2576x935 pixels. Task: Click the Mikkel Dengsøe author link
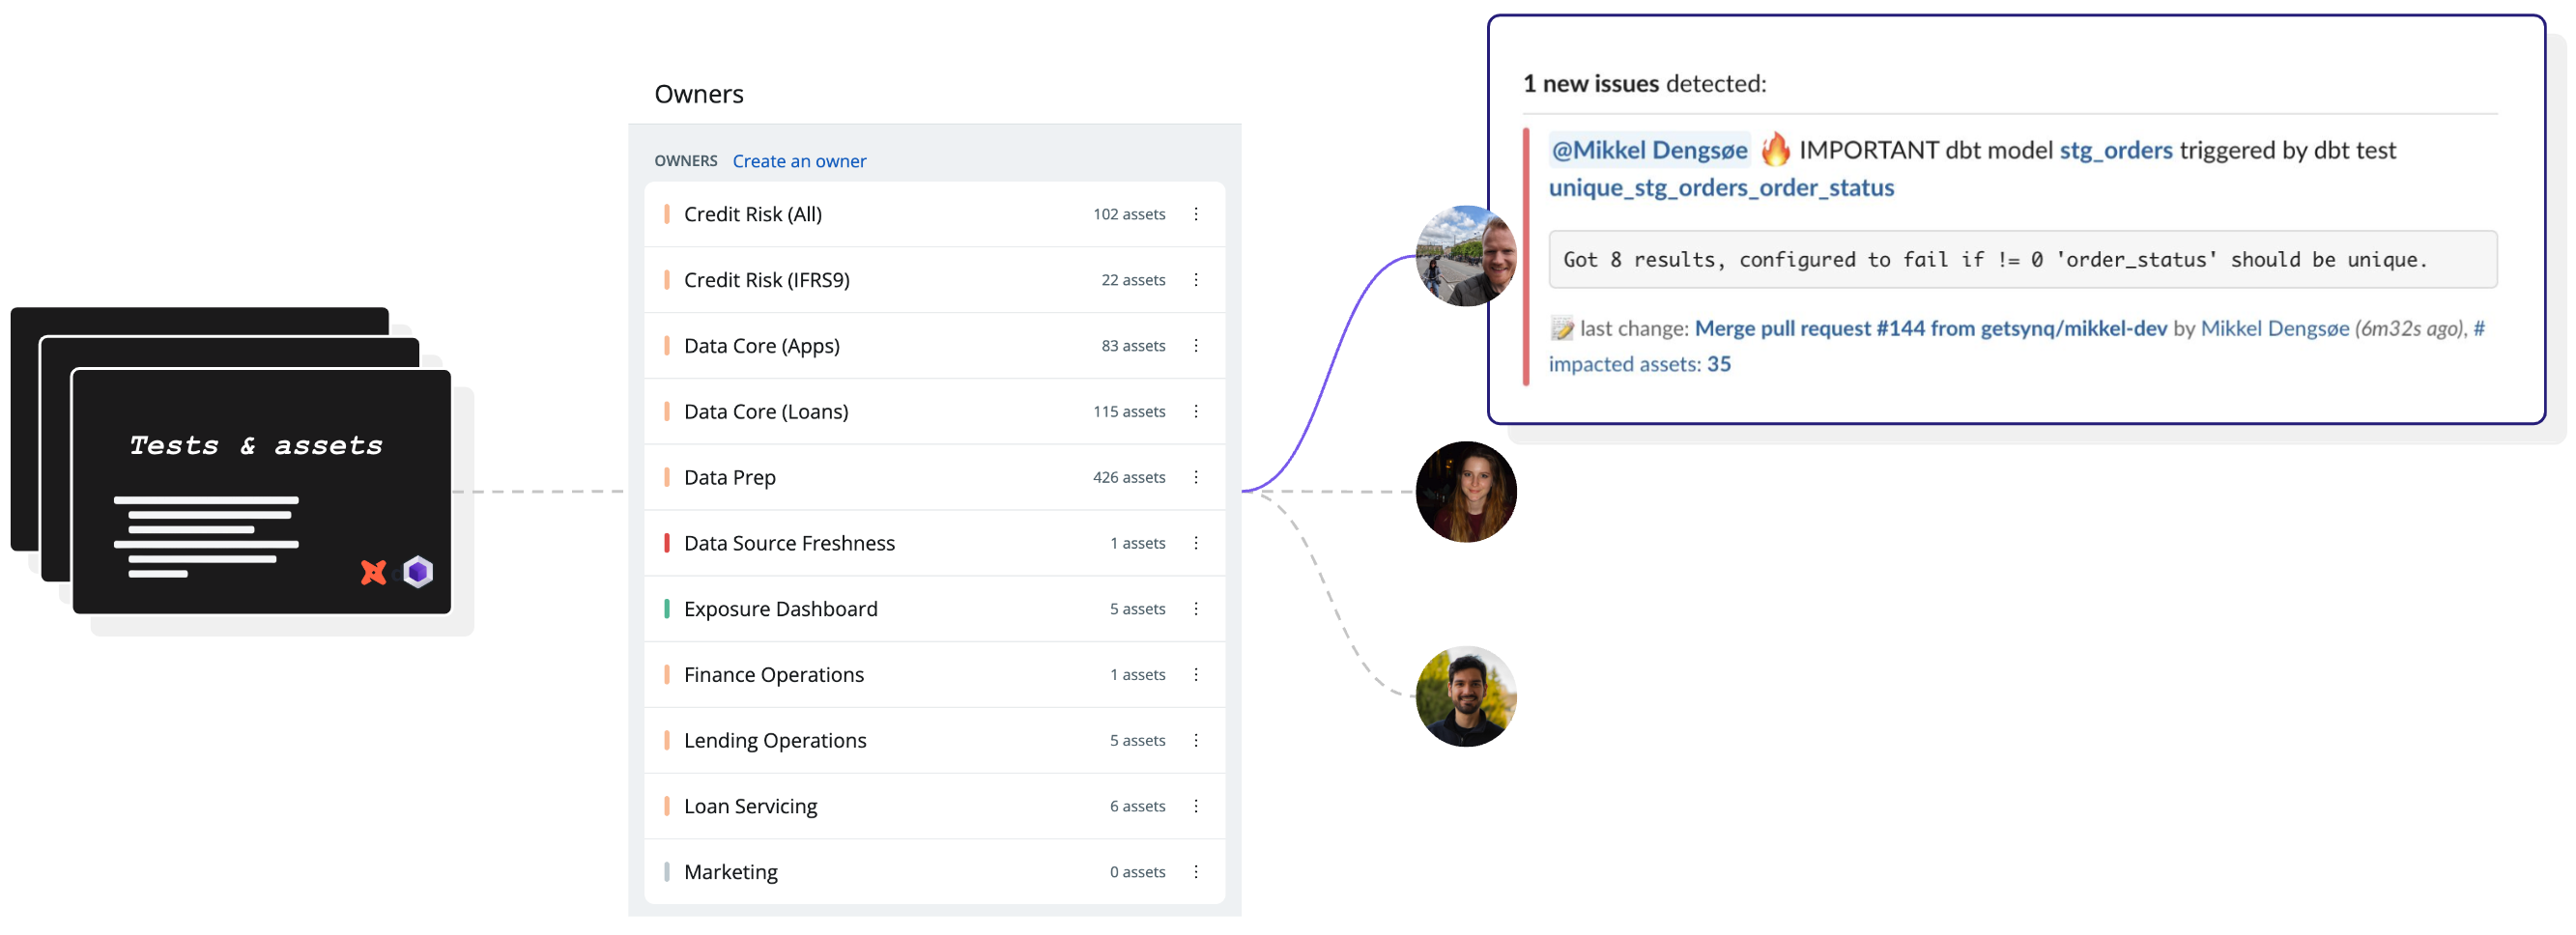(2274, 328)
